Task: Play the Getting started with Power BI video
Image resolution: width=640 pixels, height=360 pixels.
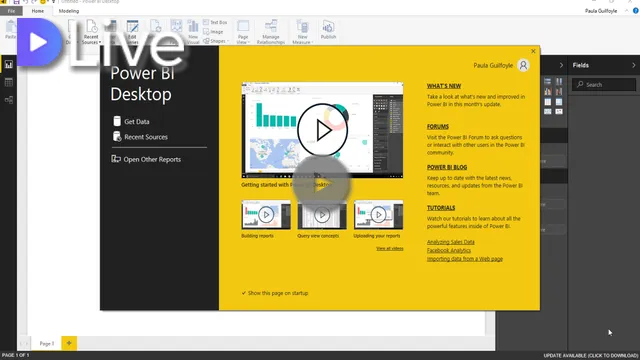Action: tap(322, 130)
